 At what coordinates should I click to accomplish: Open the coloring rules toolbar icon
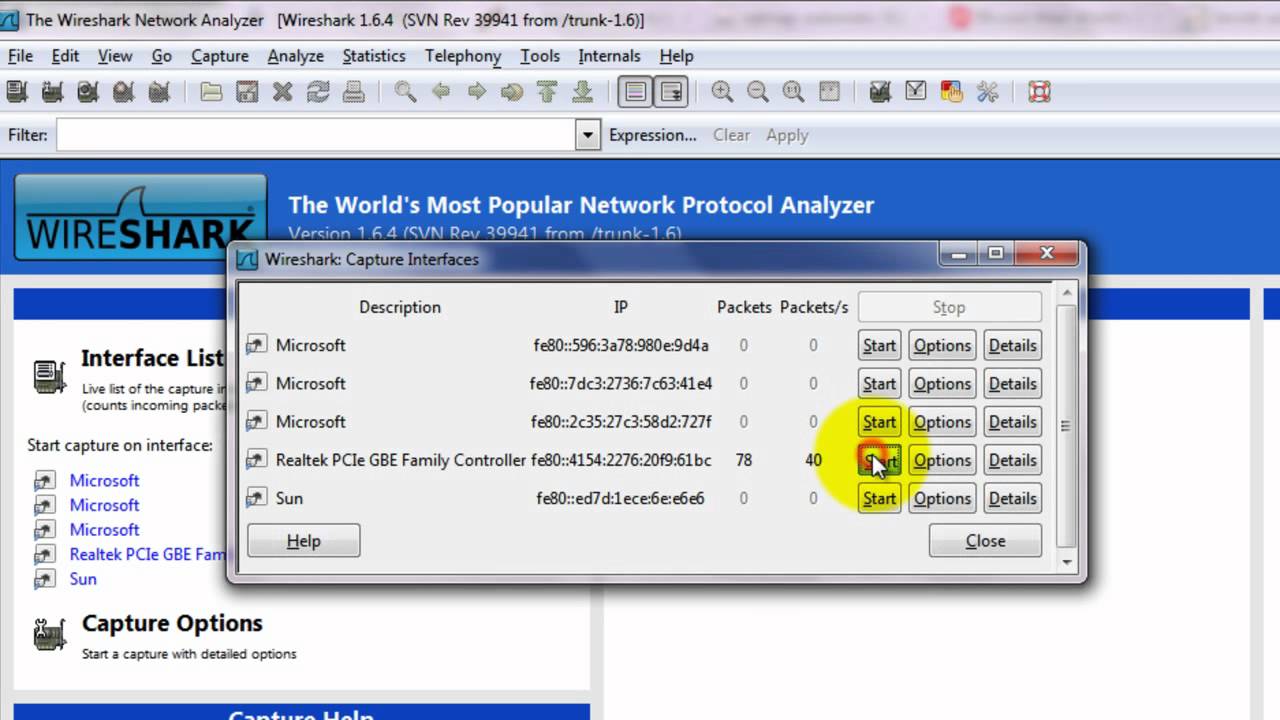(x=952, y=92)
